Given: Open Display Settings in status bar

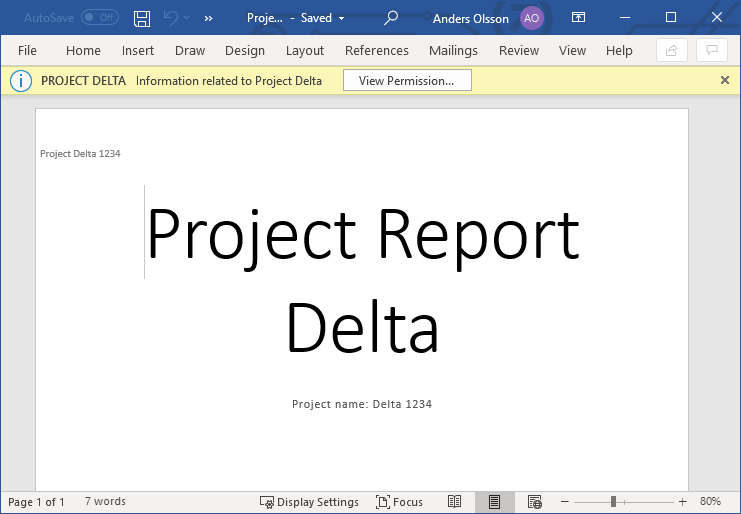Looking at the screenshot, I should [x=309, y=502].
